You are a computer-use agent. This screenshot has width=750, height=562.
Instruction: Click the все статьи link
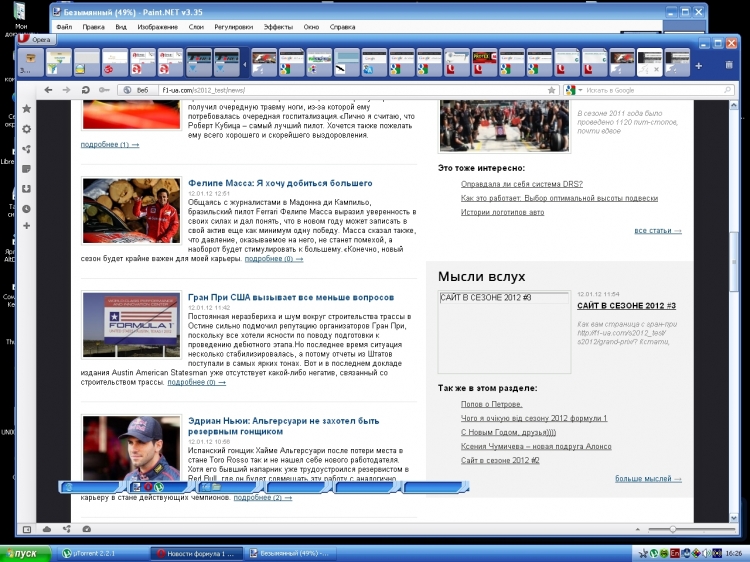(658, 231)
